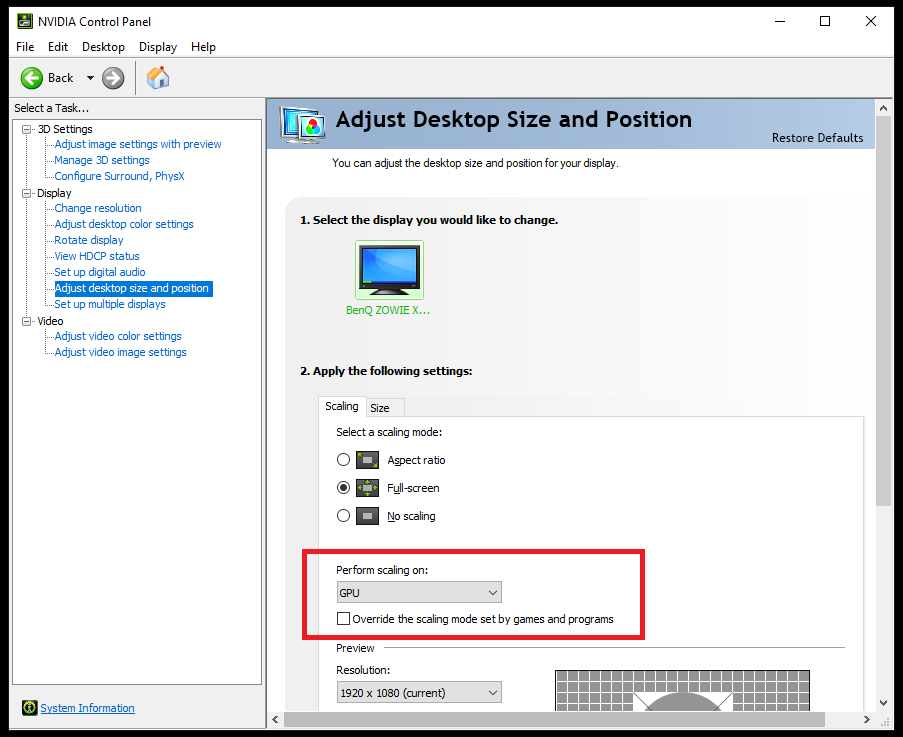The image size is (903, 737).
Task: Open the Perform scaling on dropdown
Action: 419,593
